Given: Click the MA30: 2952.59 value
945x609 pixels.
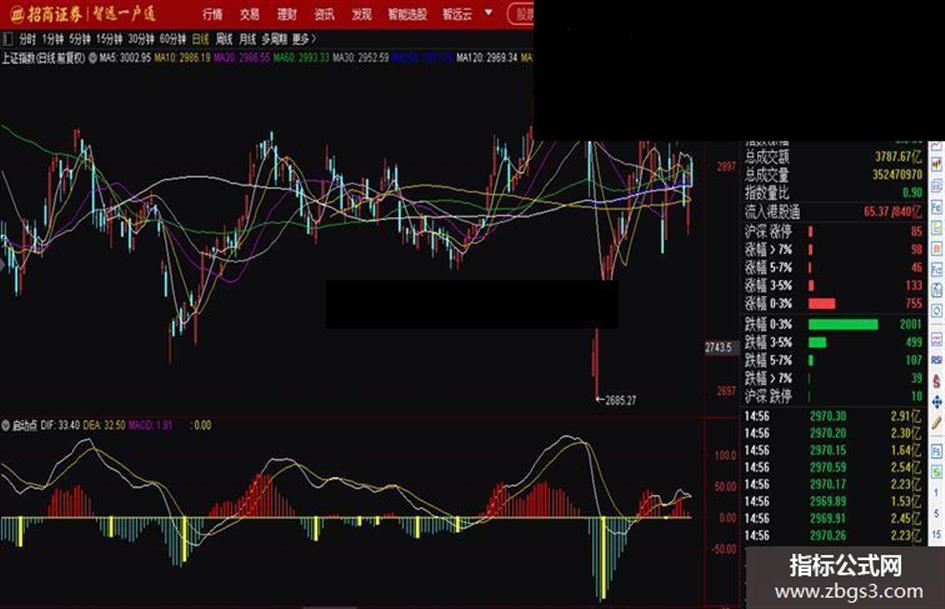Looking at the screenshot, I should point(361,58).
